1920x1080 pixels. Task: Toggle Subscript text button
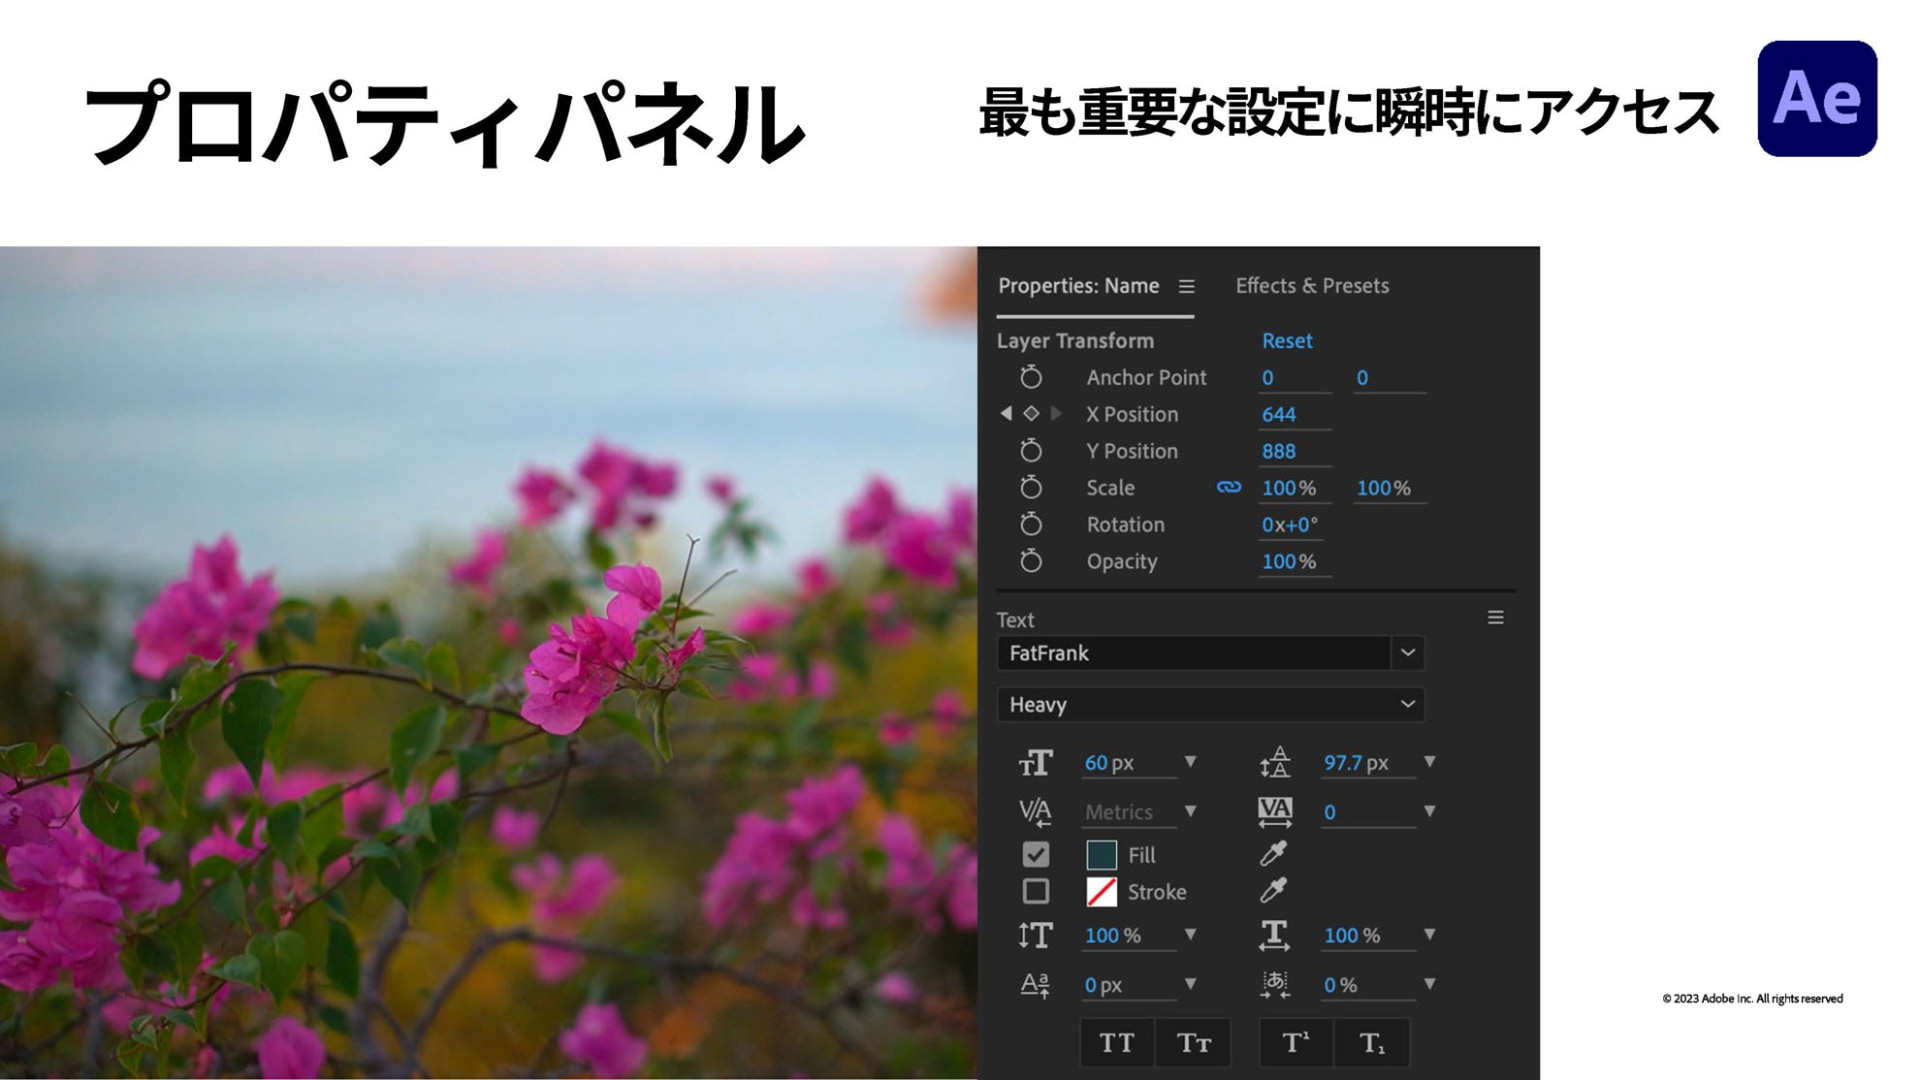coord(1372,1043)
